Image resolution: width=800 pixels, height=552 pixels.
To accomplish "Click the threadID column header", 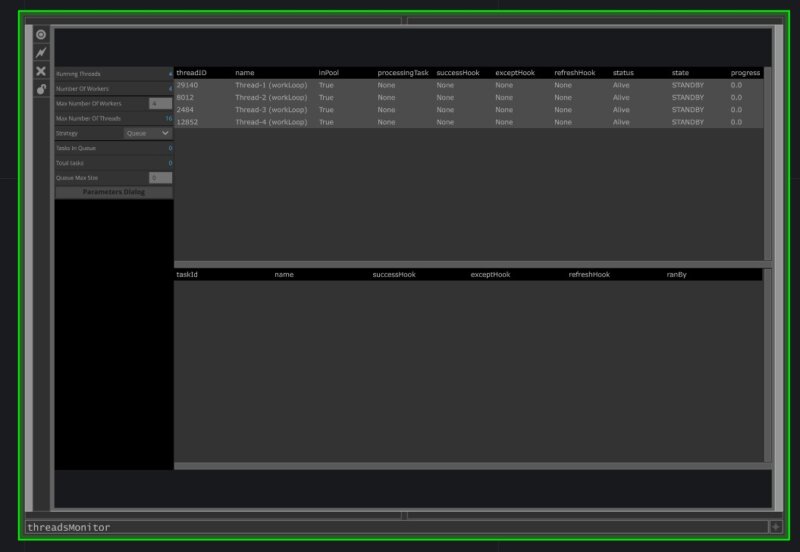I will pyautogui.click(x=191, y=72).
